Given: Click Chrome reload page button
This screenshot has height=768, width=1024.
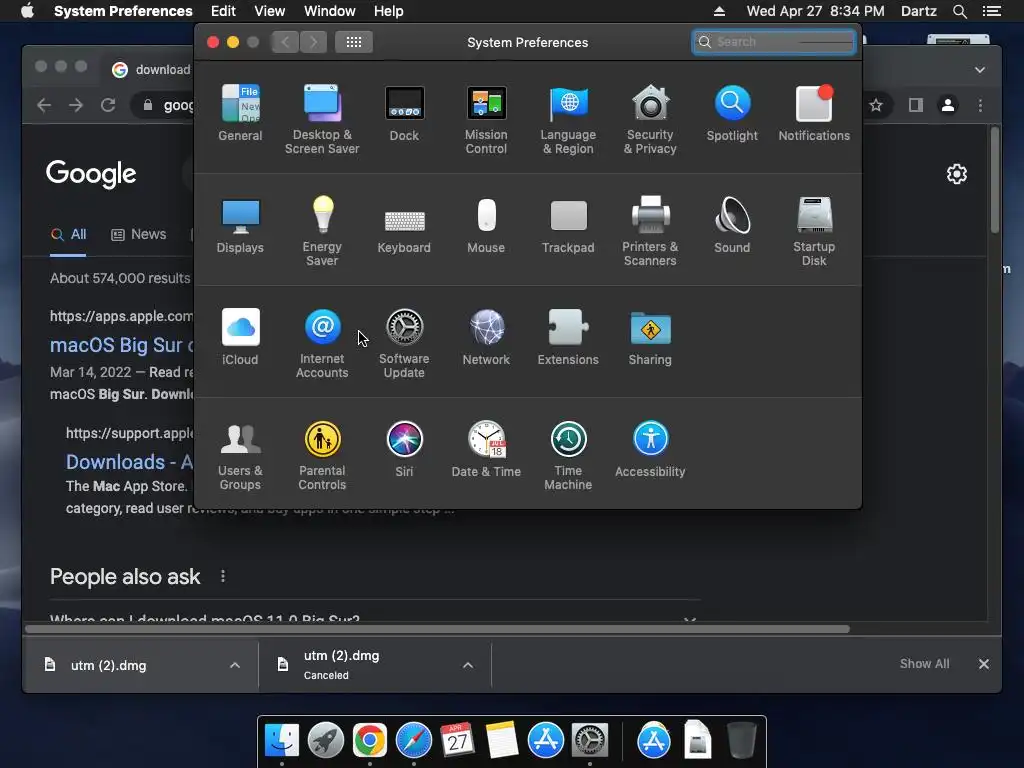Looking at the screenshot, I should pos(108,105).
